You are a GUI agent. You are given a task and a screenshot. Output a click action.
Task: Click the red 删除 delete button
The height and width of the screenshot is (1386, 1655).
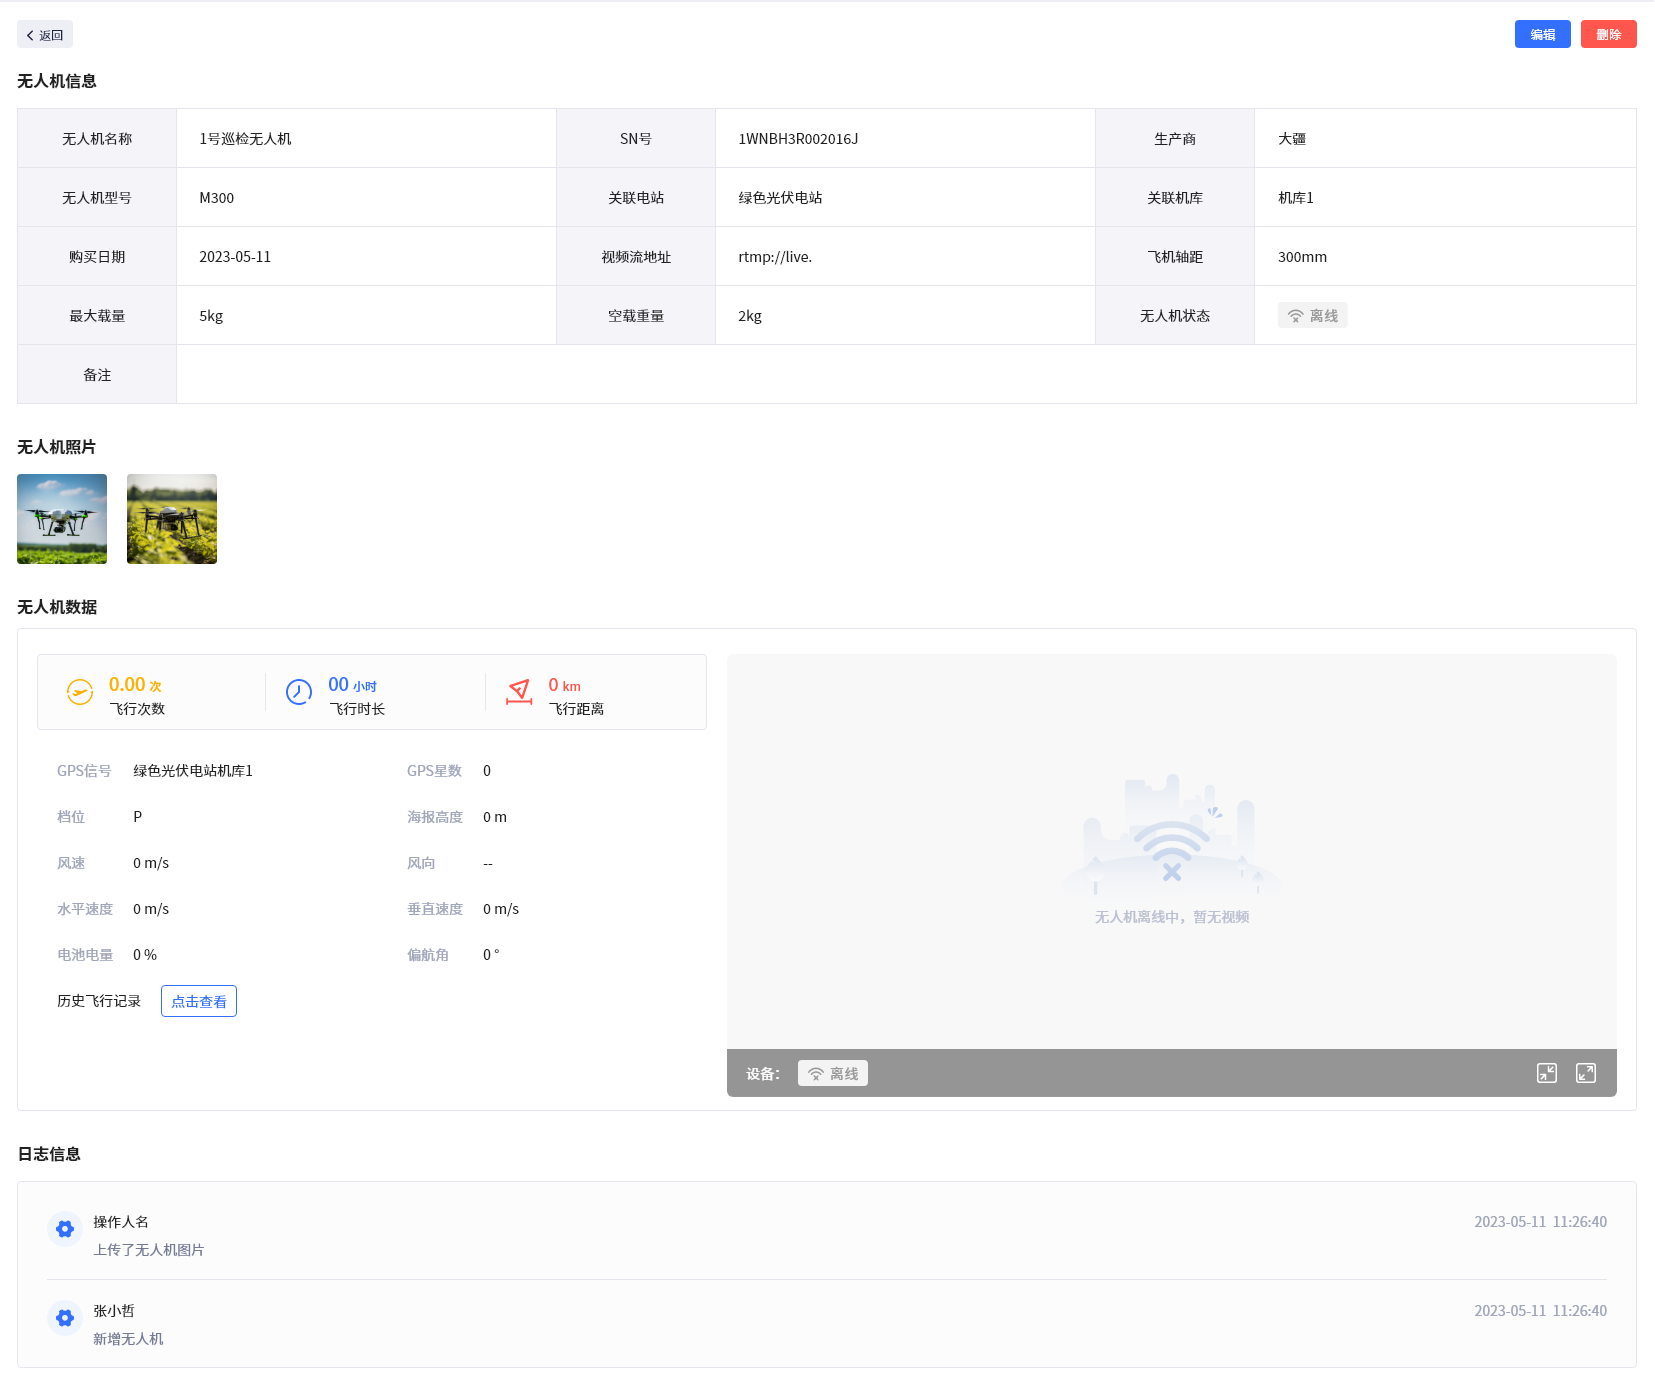tap(1608, 34)
